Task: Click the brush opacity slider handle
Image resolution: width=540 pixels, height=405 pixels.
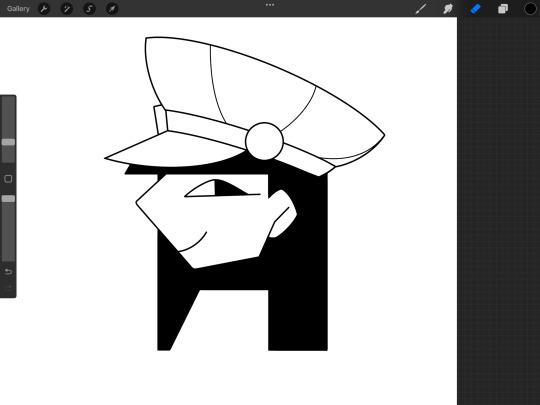Action: click(x=8, y=199)
